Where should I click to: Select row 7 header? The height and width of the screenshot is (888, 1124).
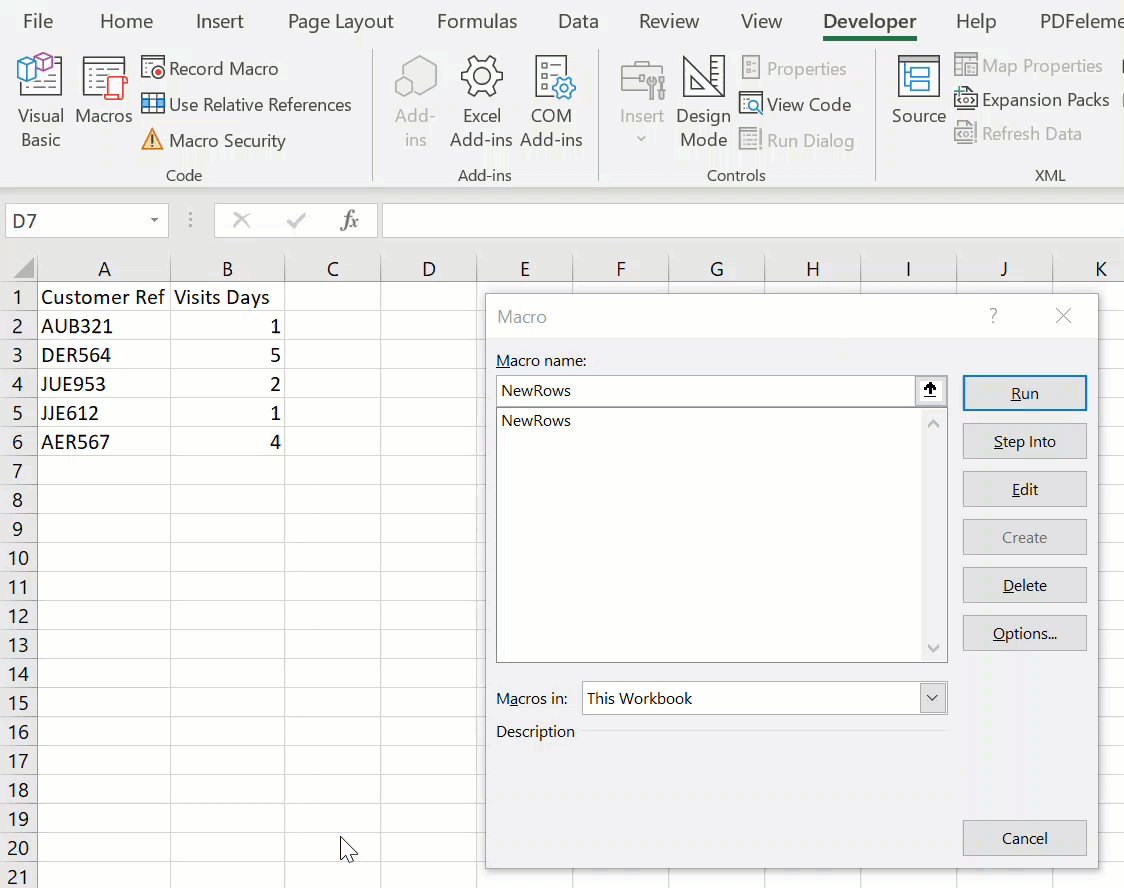pos(18,471)
